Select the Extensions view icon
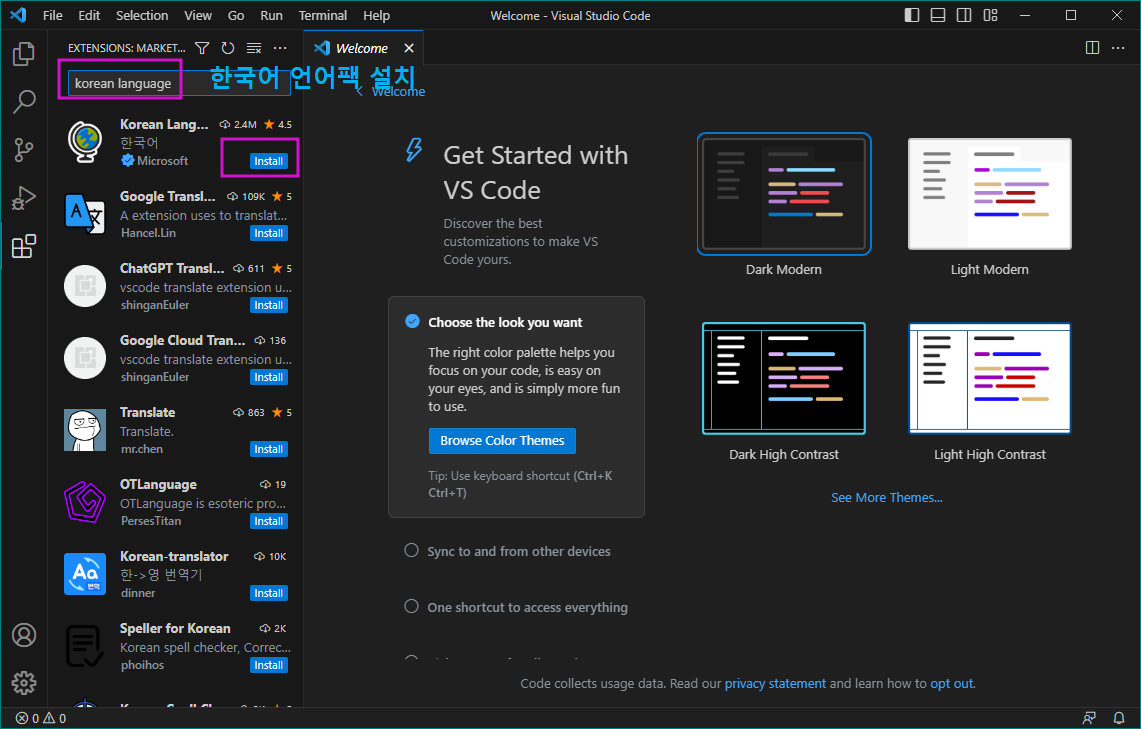 tap(23, 247)
